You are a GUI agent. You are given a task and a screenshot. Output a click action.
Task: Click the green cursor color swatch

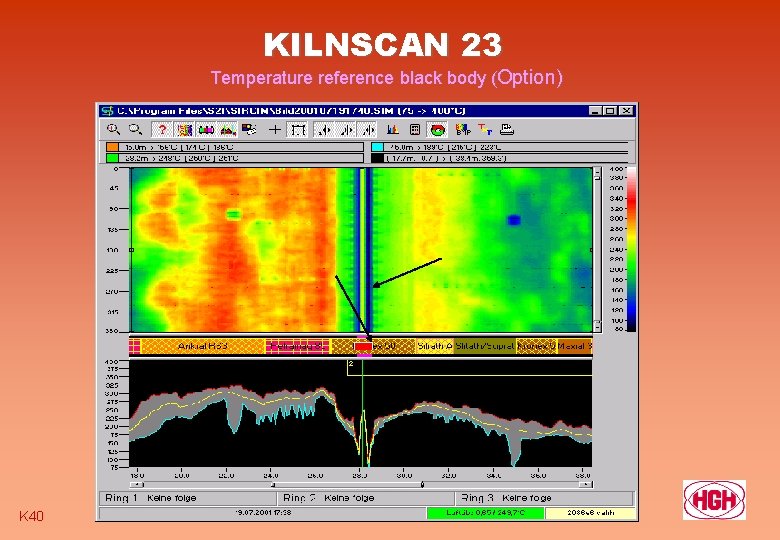pos(112,158)
